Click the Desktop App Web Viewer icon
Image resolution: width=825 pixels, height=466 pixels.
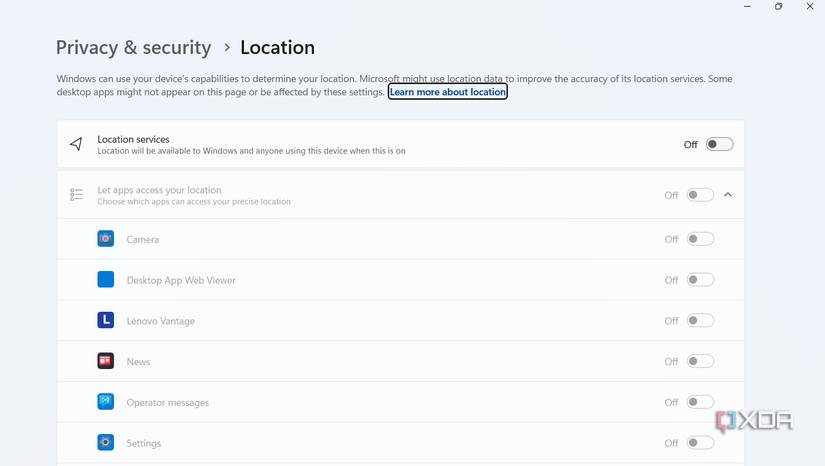point(105,280)
